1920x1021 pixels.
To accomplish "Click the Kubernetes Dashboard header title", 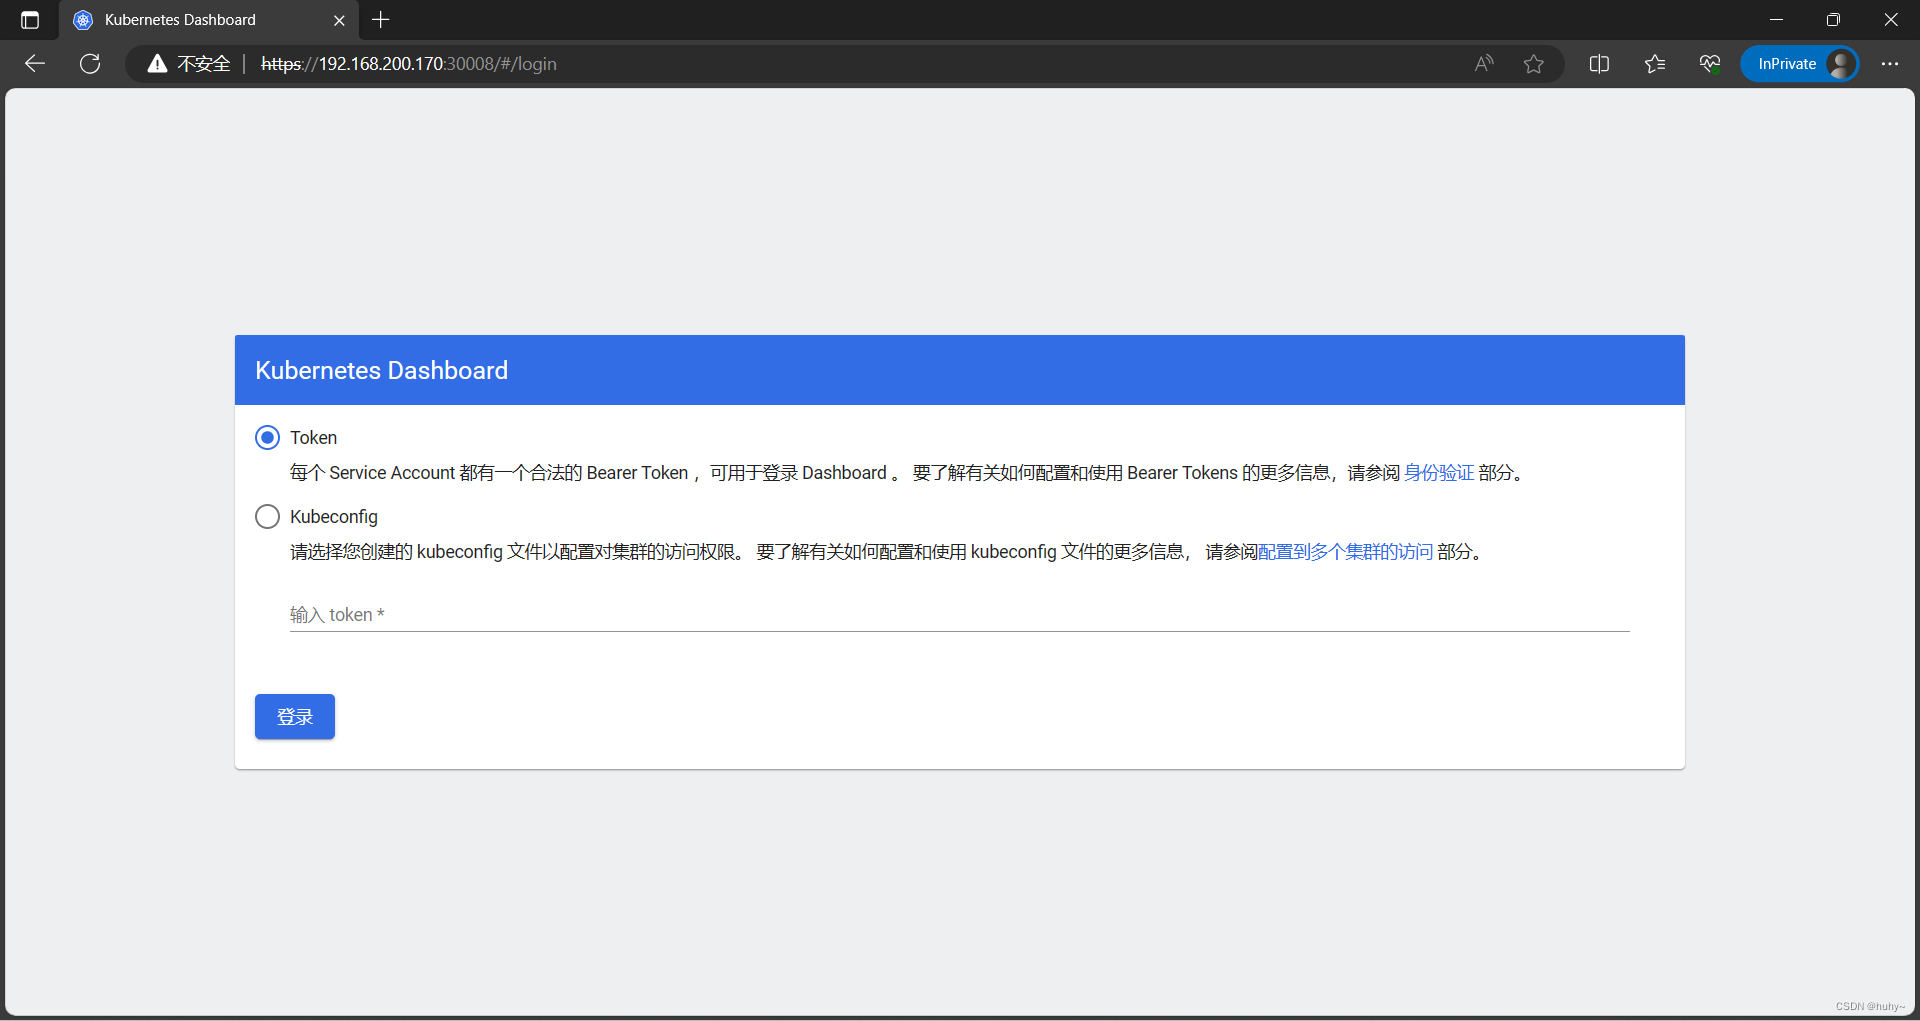I will 382,371.
